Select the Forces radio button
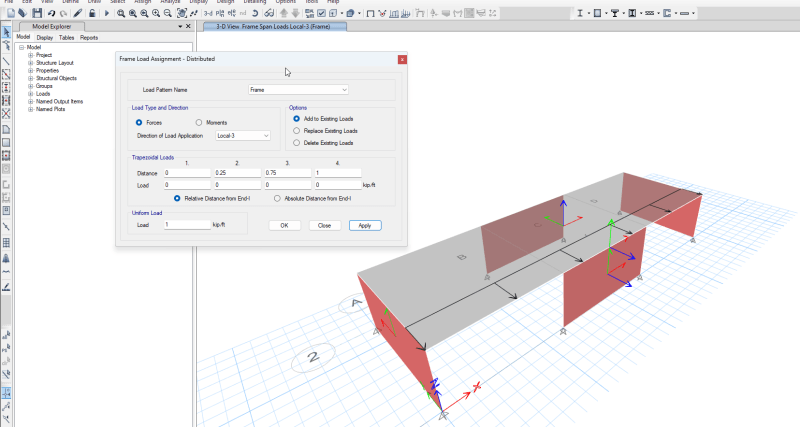800x427 pixels. [x=139, y=122]
